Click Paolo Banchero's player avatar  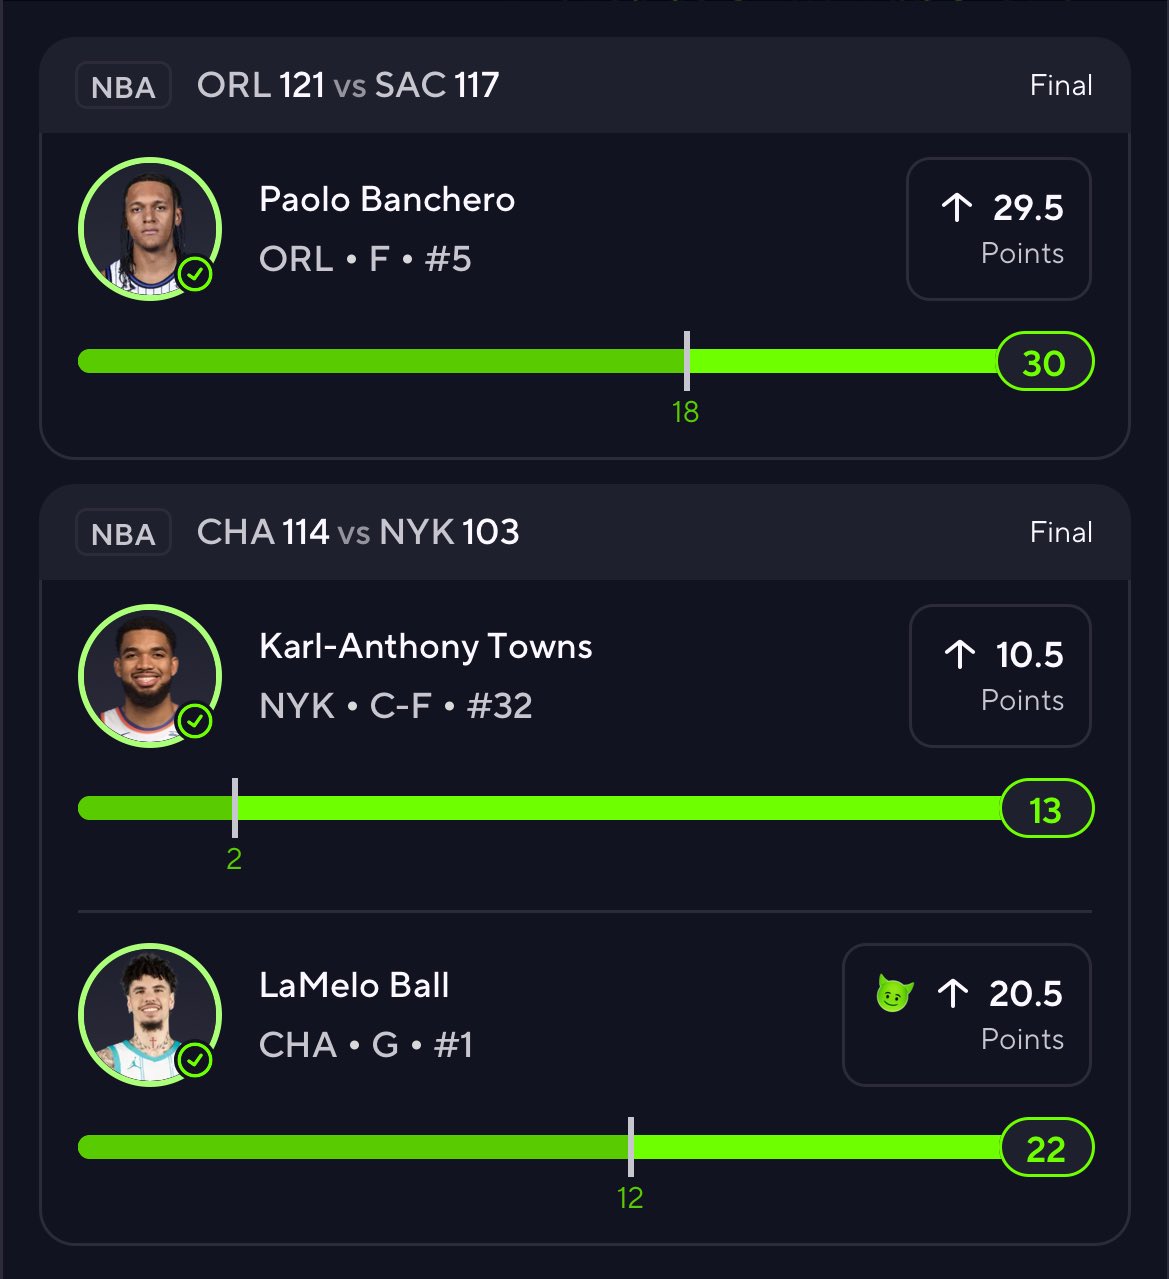[149, 229]
